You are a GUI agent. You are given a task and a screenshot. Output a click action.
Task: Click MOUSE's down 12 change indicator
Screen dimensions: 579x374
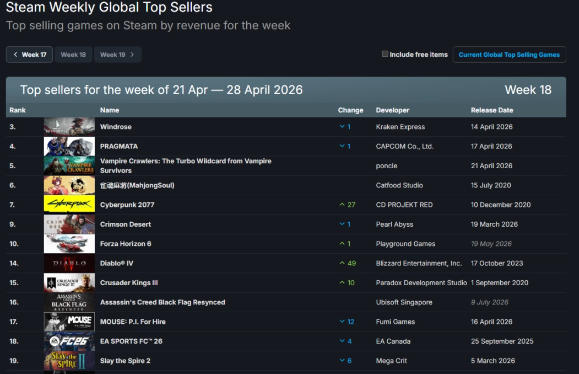(347, 322)
